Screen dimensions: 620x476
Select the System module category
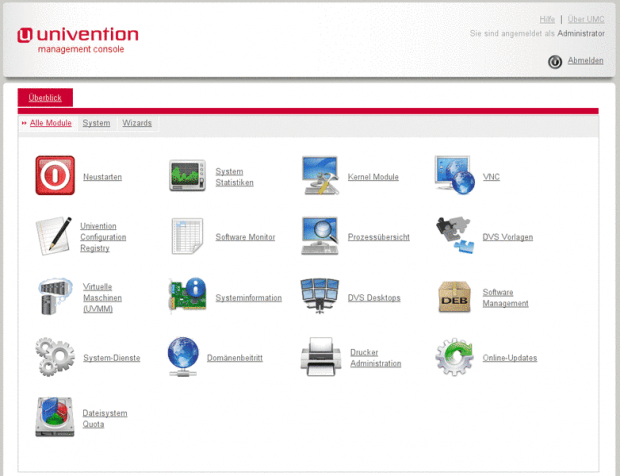pos(96,123)
